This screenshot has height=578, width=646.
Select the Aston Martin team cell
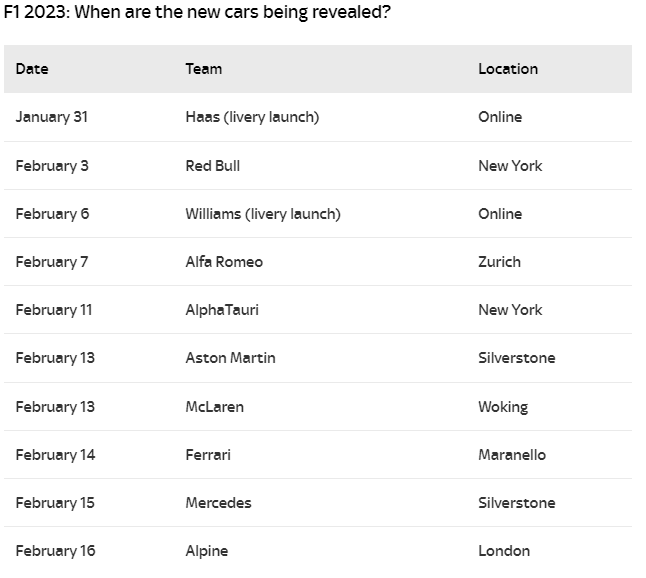[x=230, y=358]
